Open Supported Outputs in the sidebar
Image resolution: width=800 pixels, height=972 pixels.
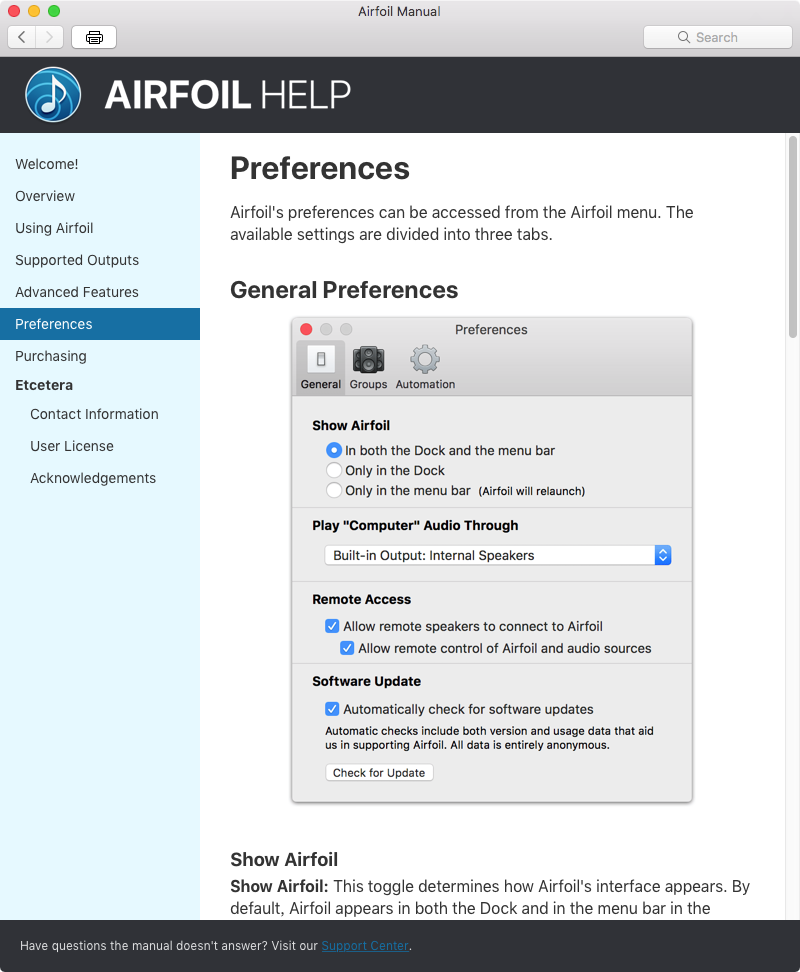77,260
